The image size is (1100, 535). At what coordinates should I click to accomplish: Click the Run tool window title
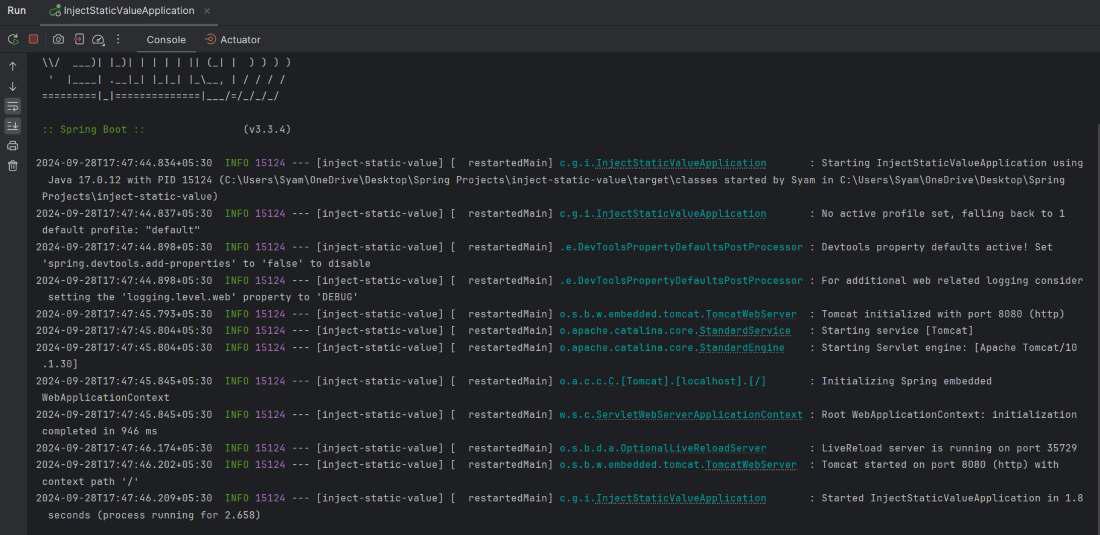coord(17,11)
